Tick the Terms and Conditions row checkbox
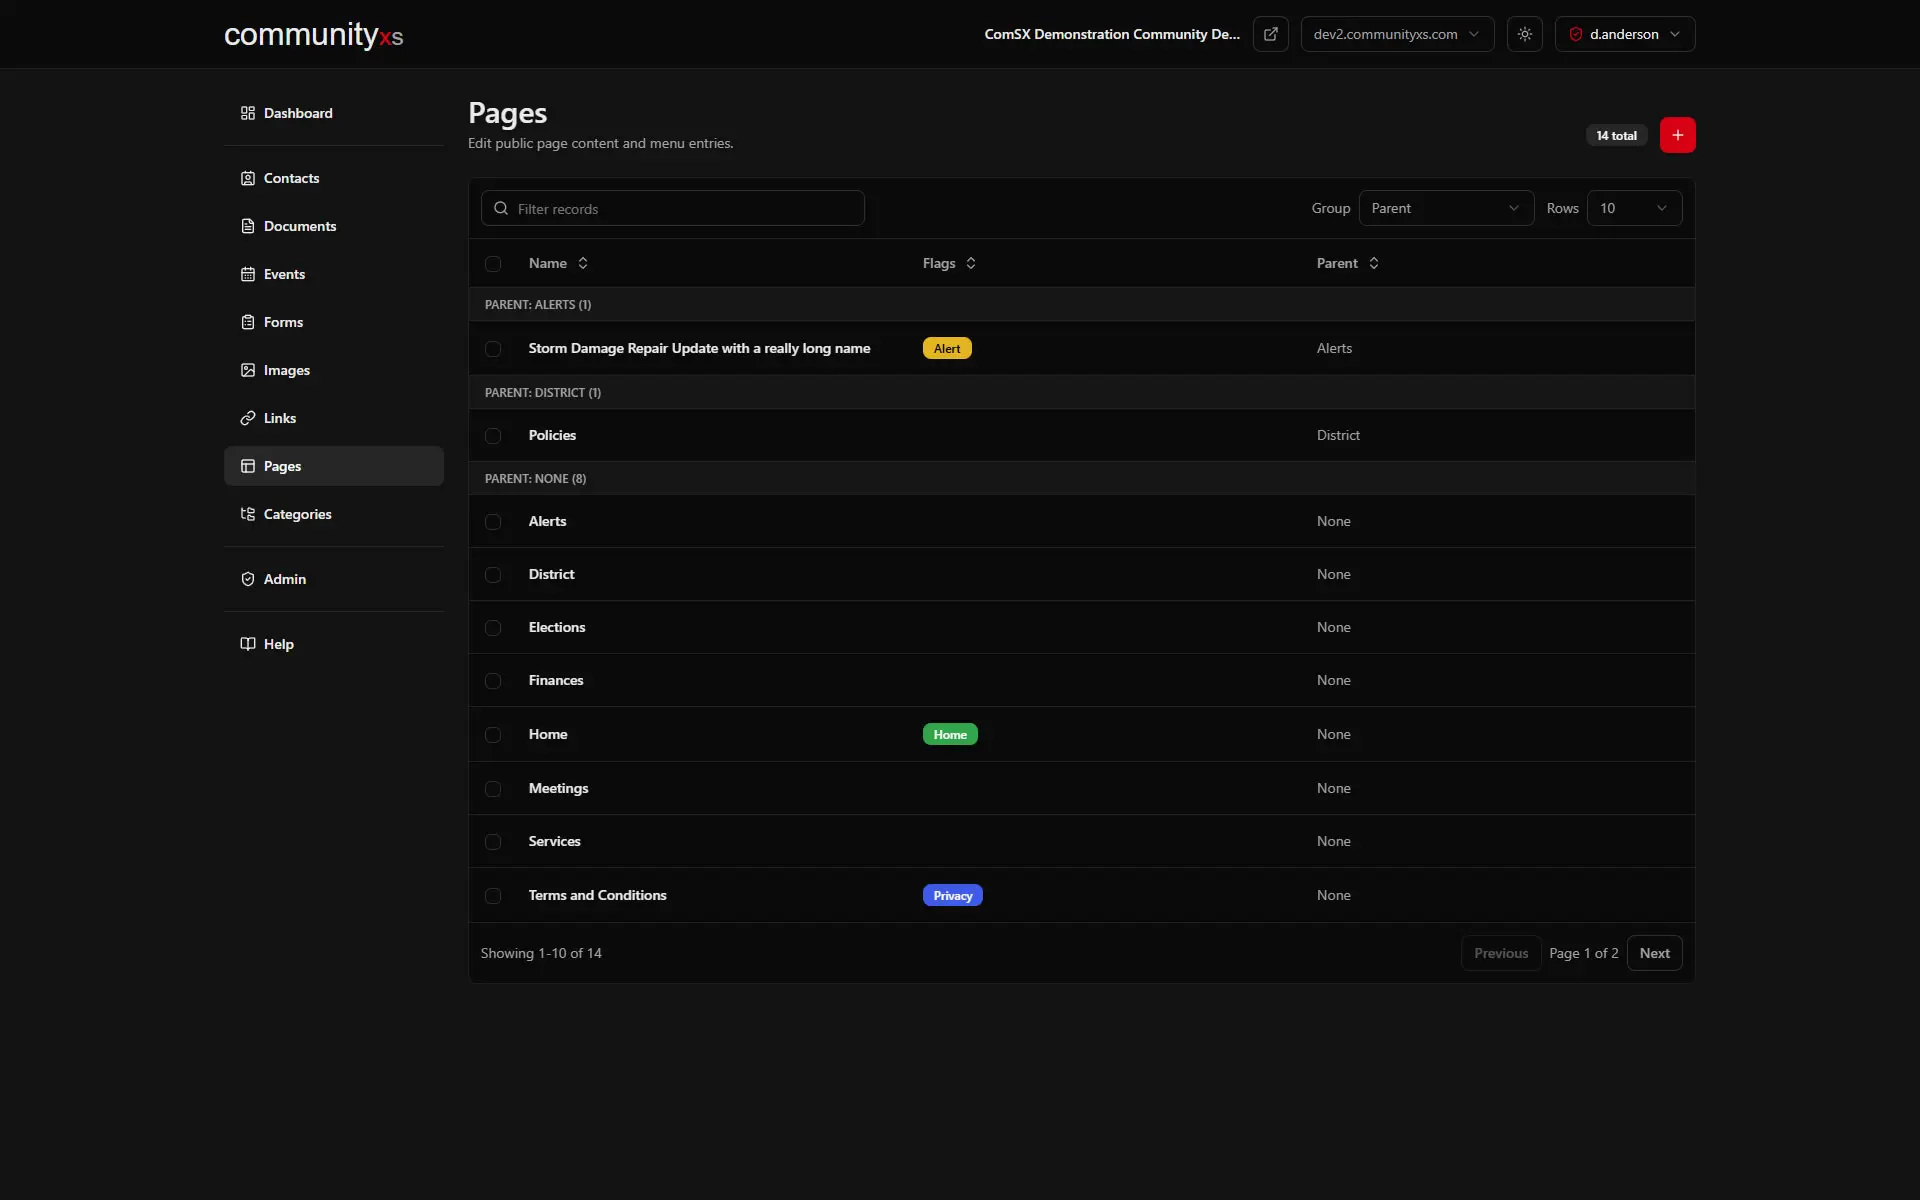 click(x=493, y=896)
